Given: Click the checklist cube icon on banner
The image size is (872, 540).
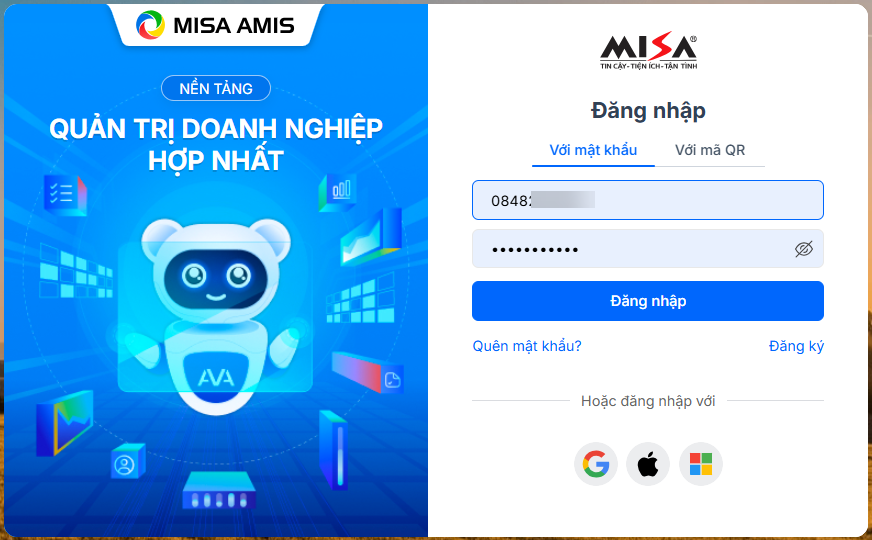Looking at the screenshot, I should pyautogui.click(x=65, y=195).
